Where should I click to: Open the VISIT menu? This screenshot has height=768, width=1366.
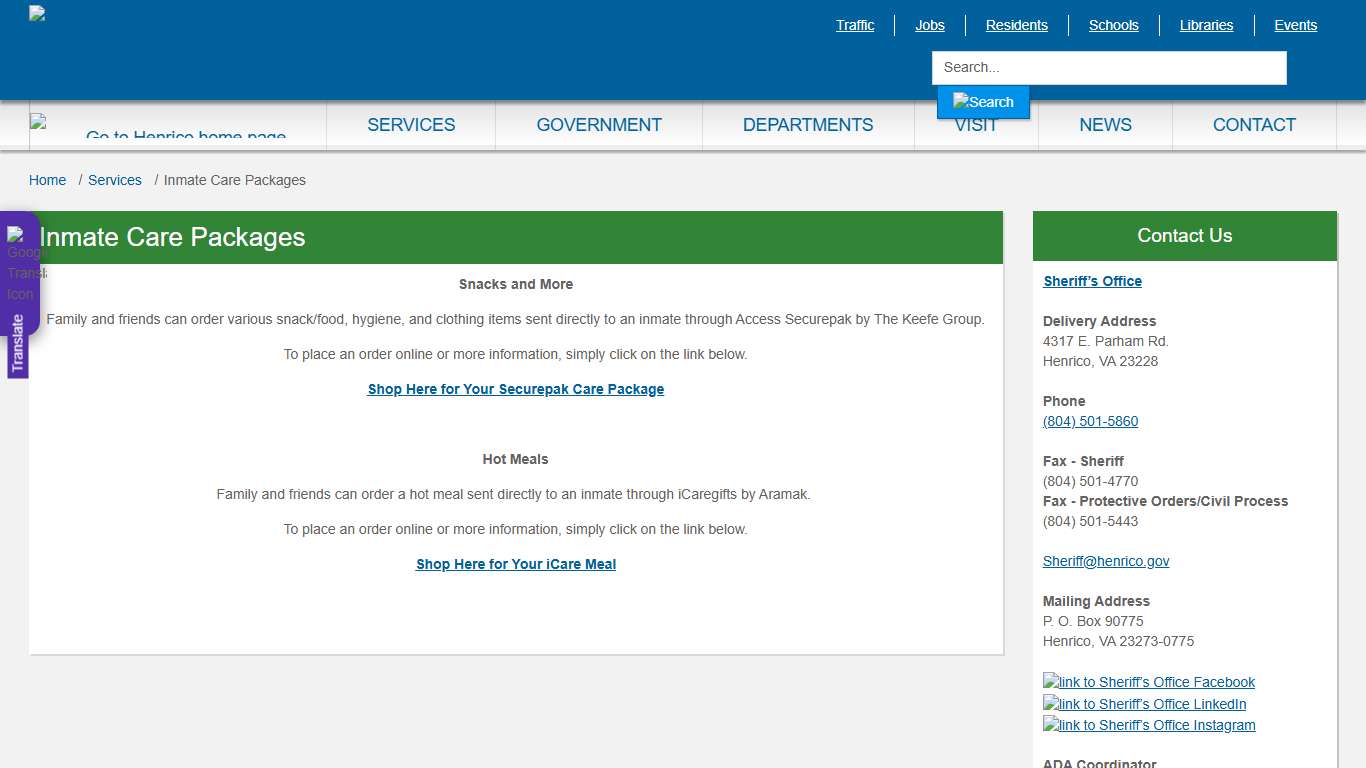pos(976,124)
